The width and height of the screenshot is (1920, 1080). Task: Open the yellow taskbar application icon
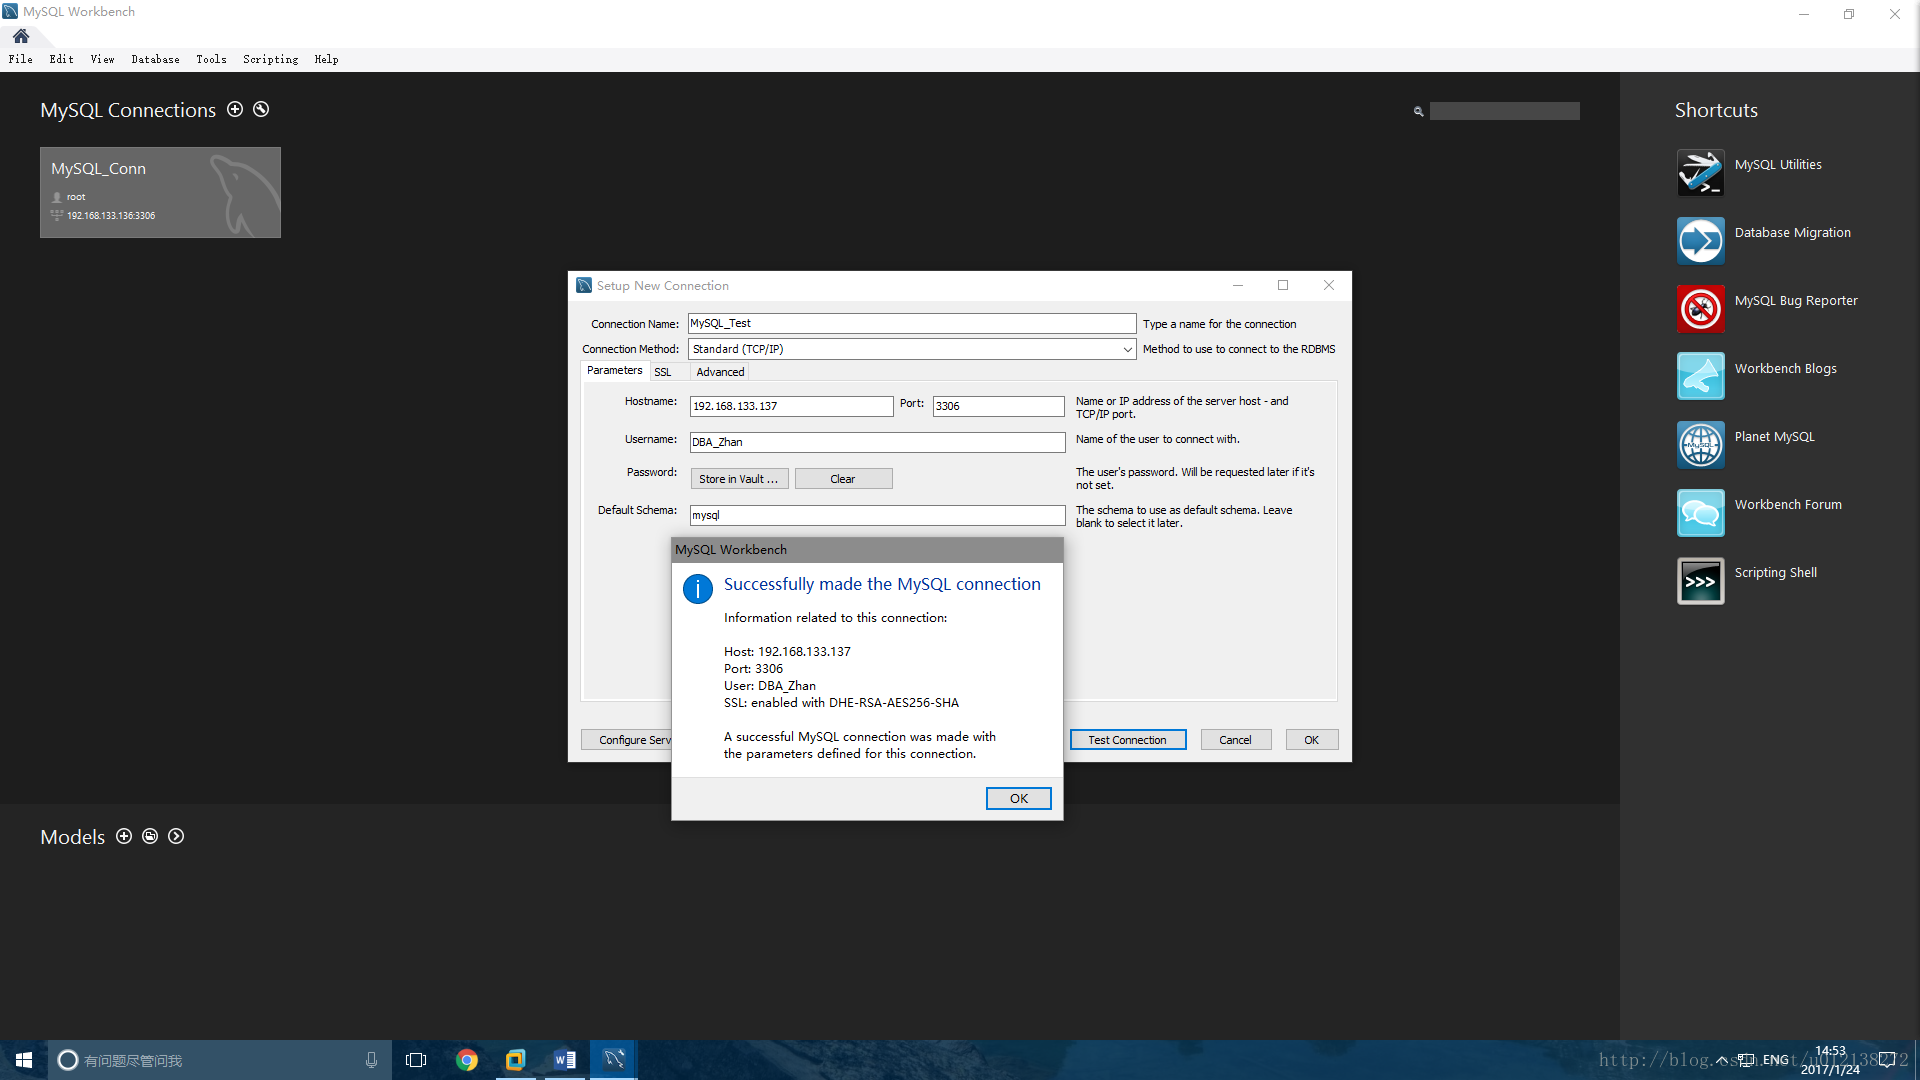coord(515,1060)
